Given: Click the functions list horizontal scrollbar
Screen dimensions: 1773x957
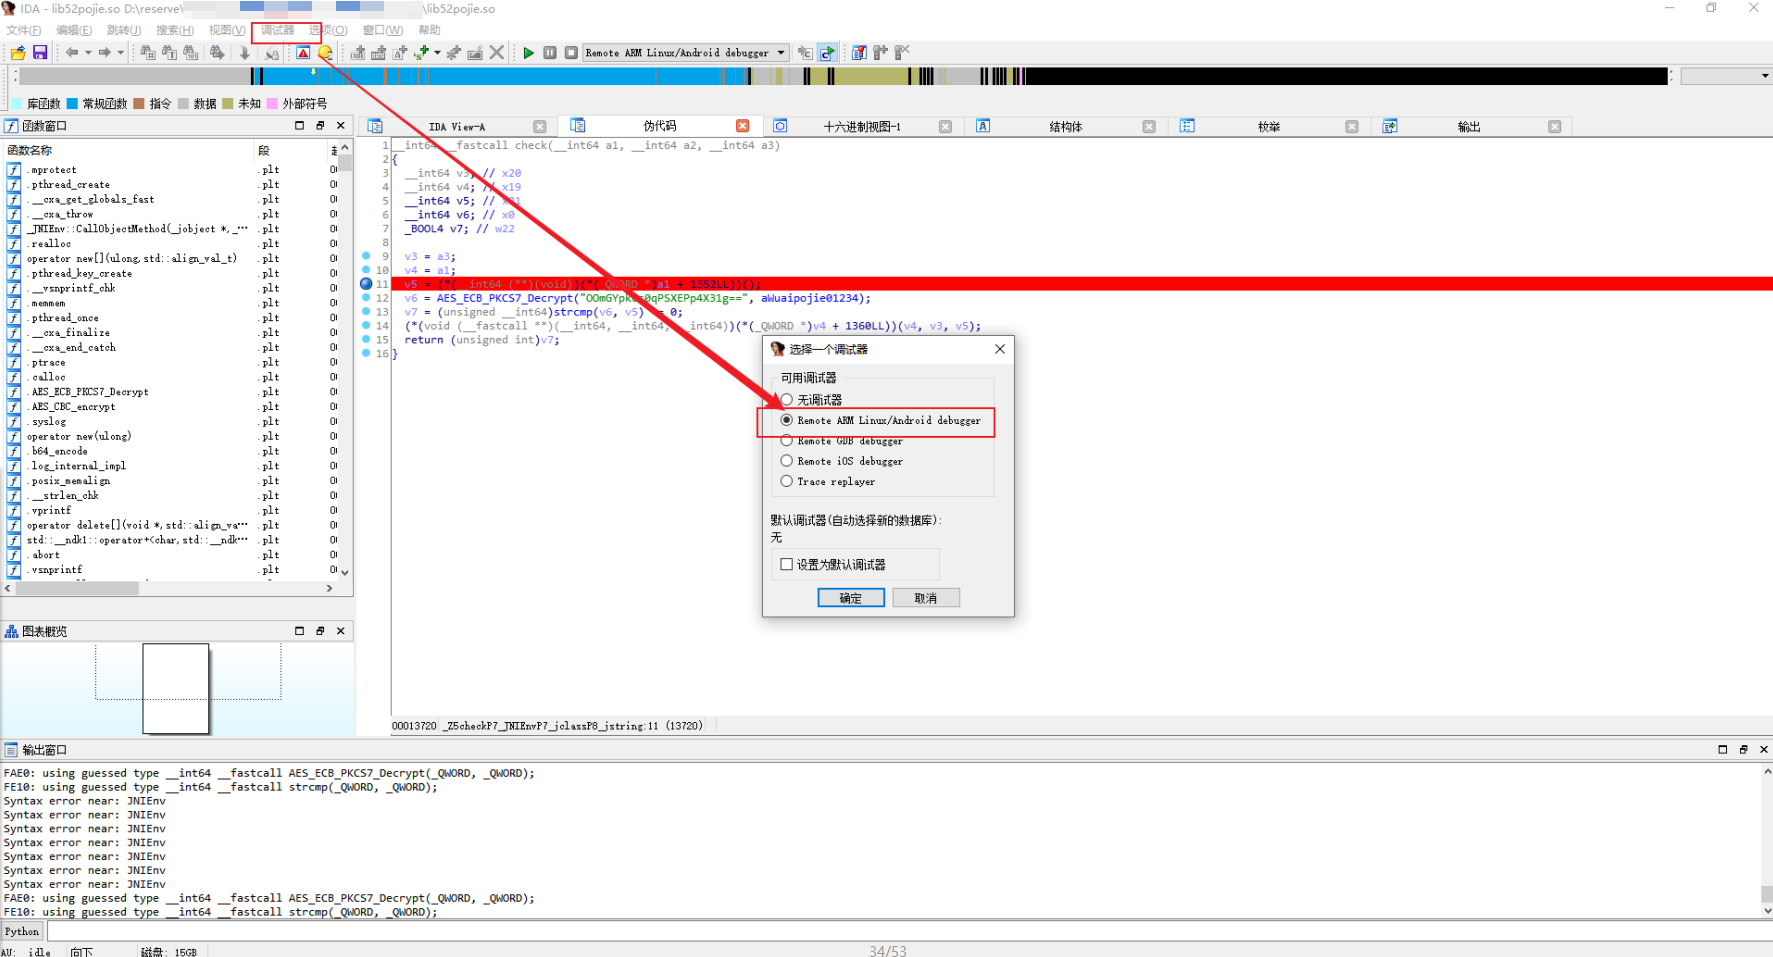Looking at the screenshot, I should point(170,588).
